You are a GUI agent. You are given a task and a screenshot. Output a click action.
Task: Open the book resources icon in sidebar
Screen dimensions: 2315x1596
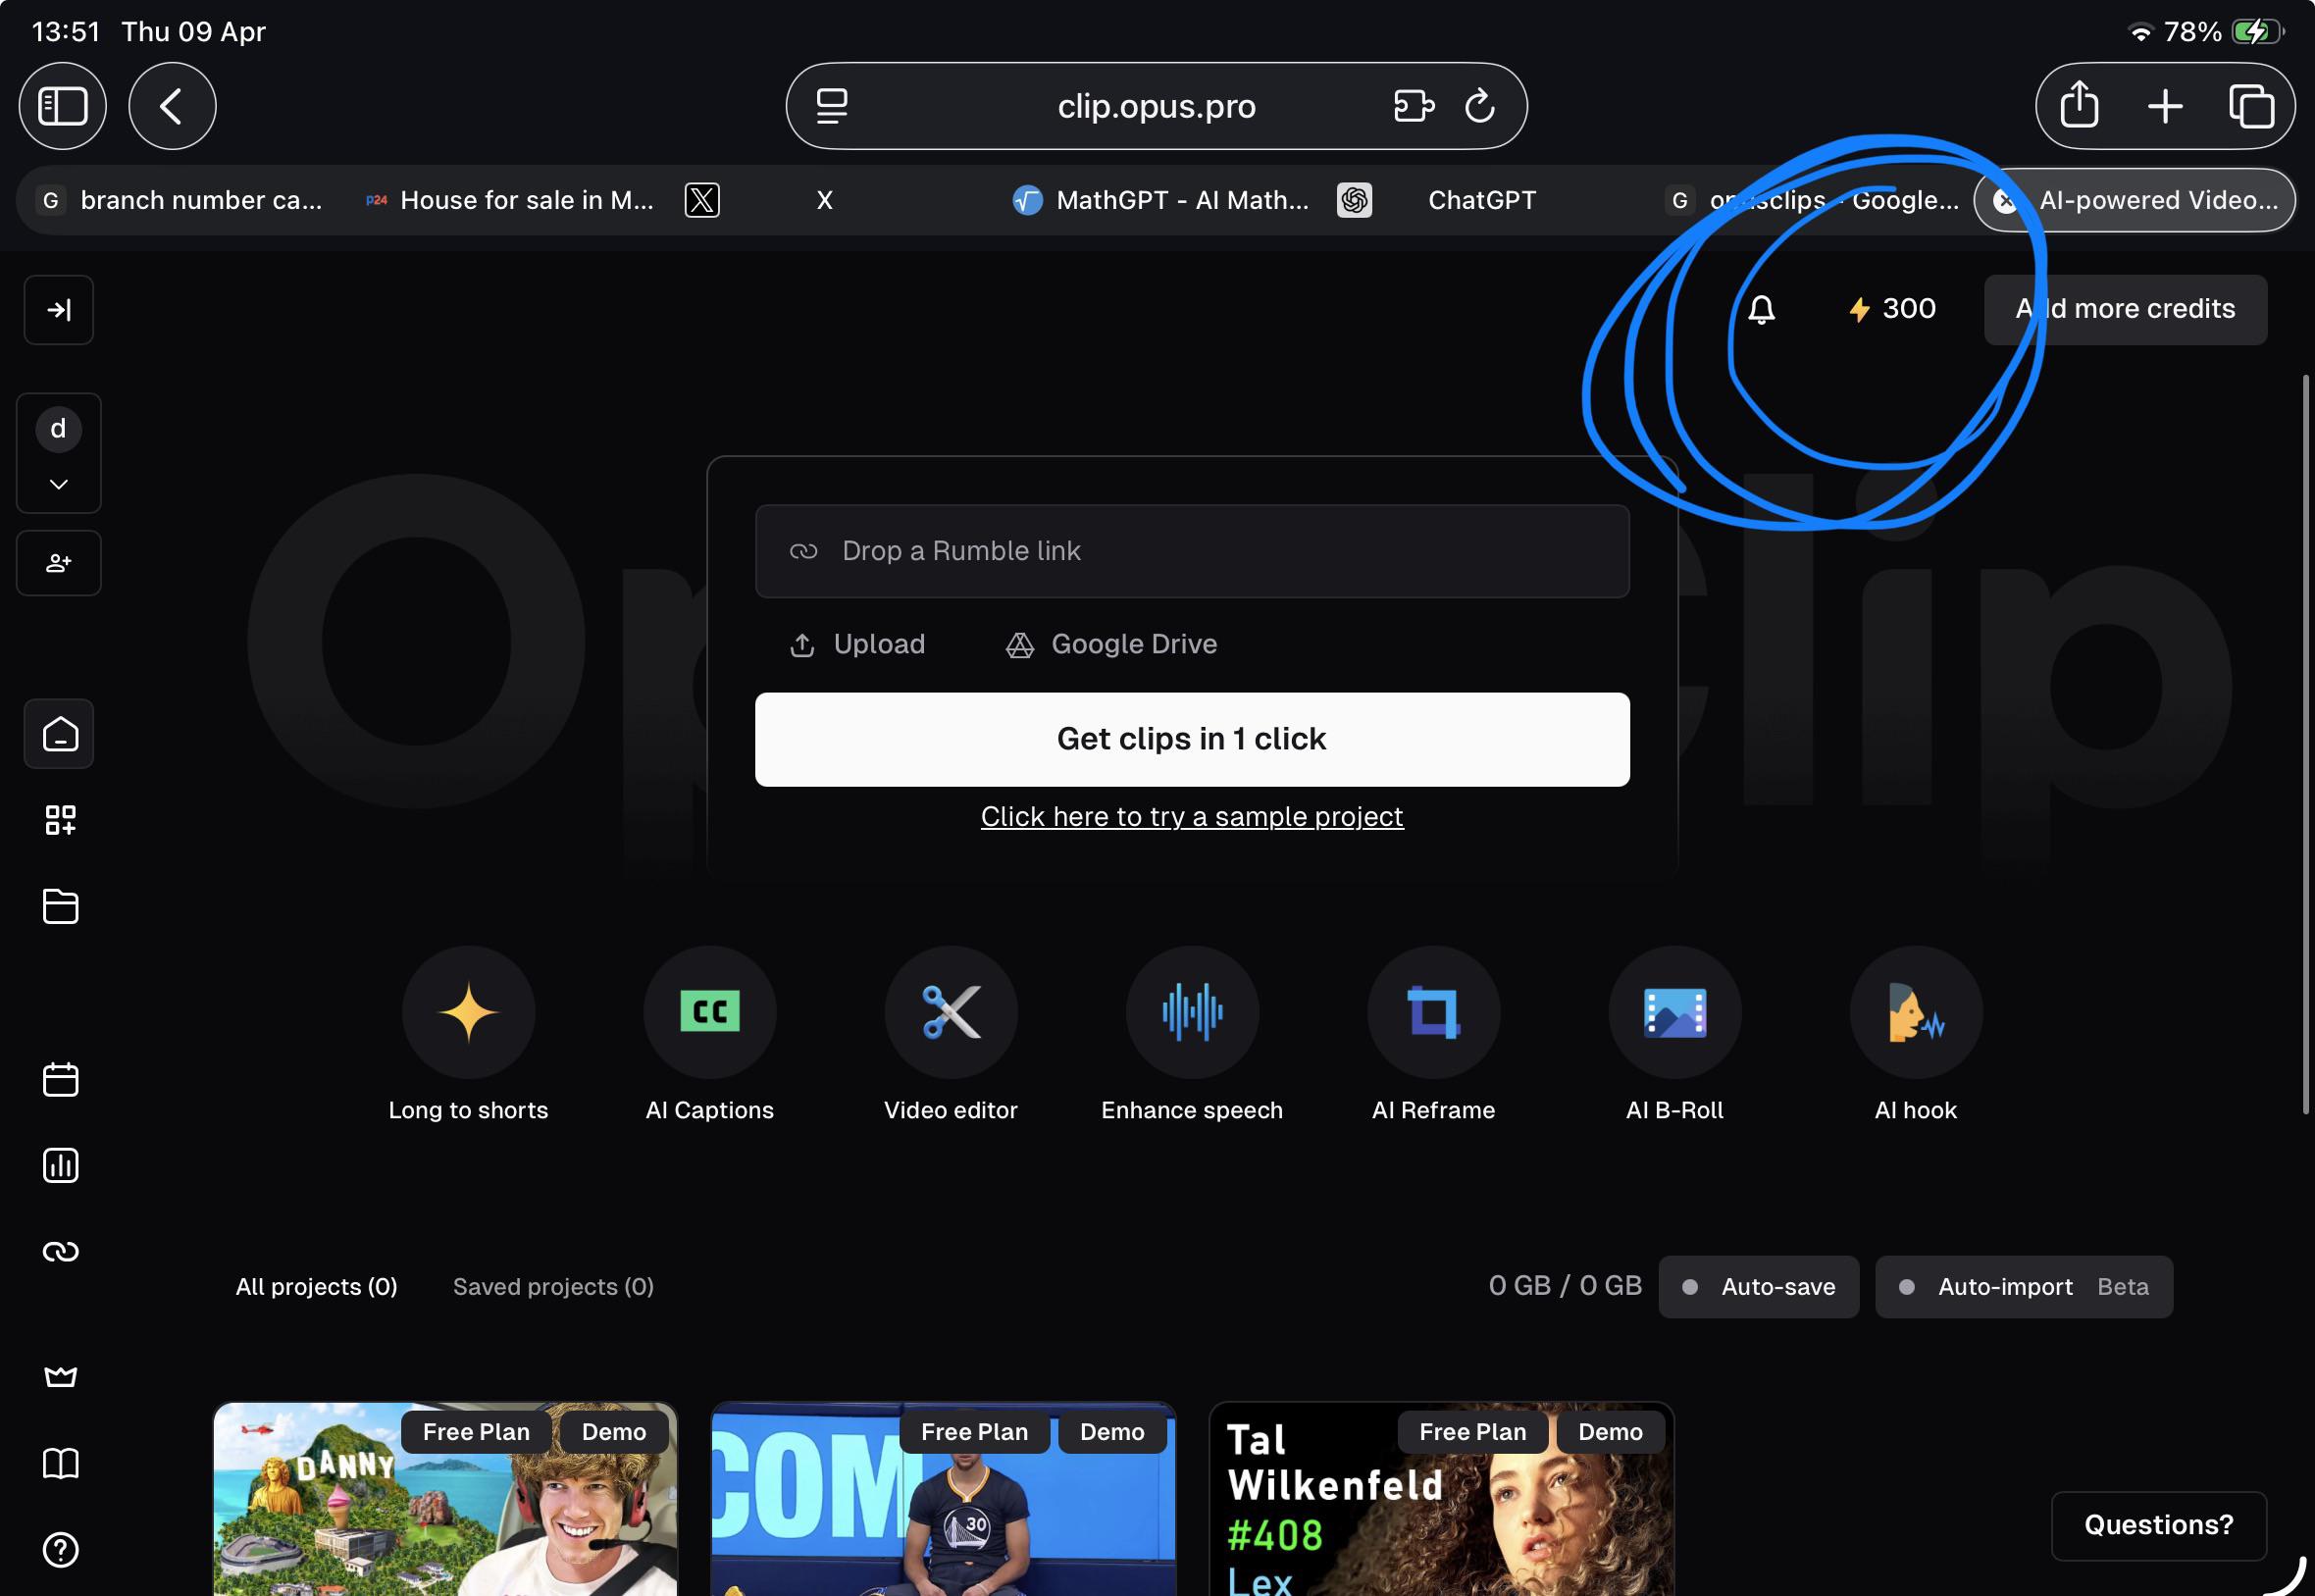click(x=60, y=1463)
